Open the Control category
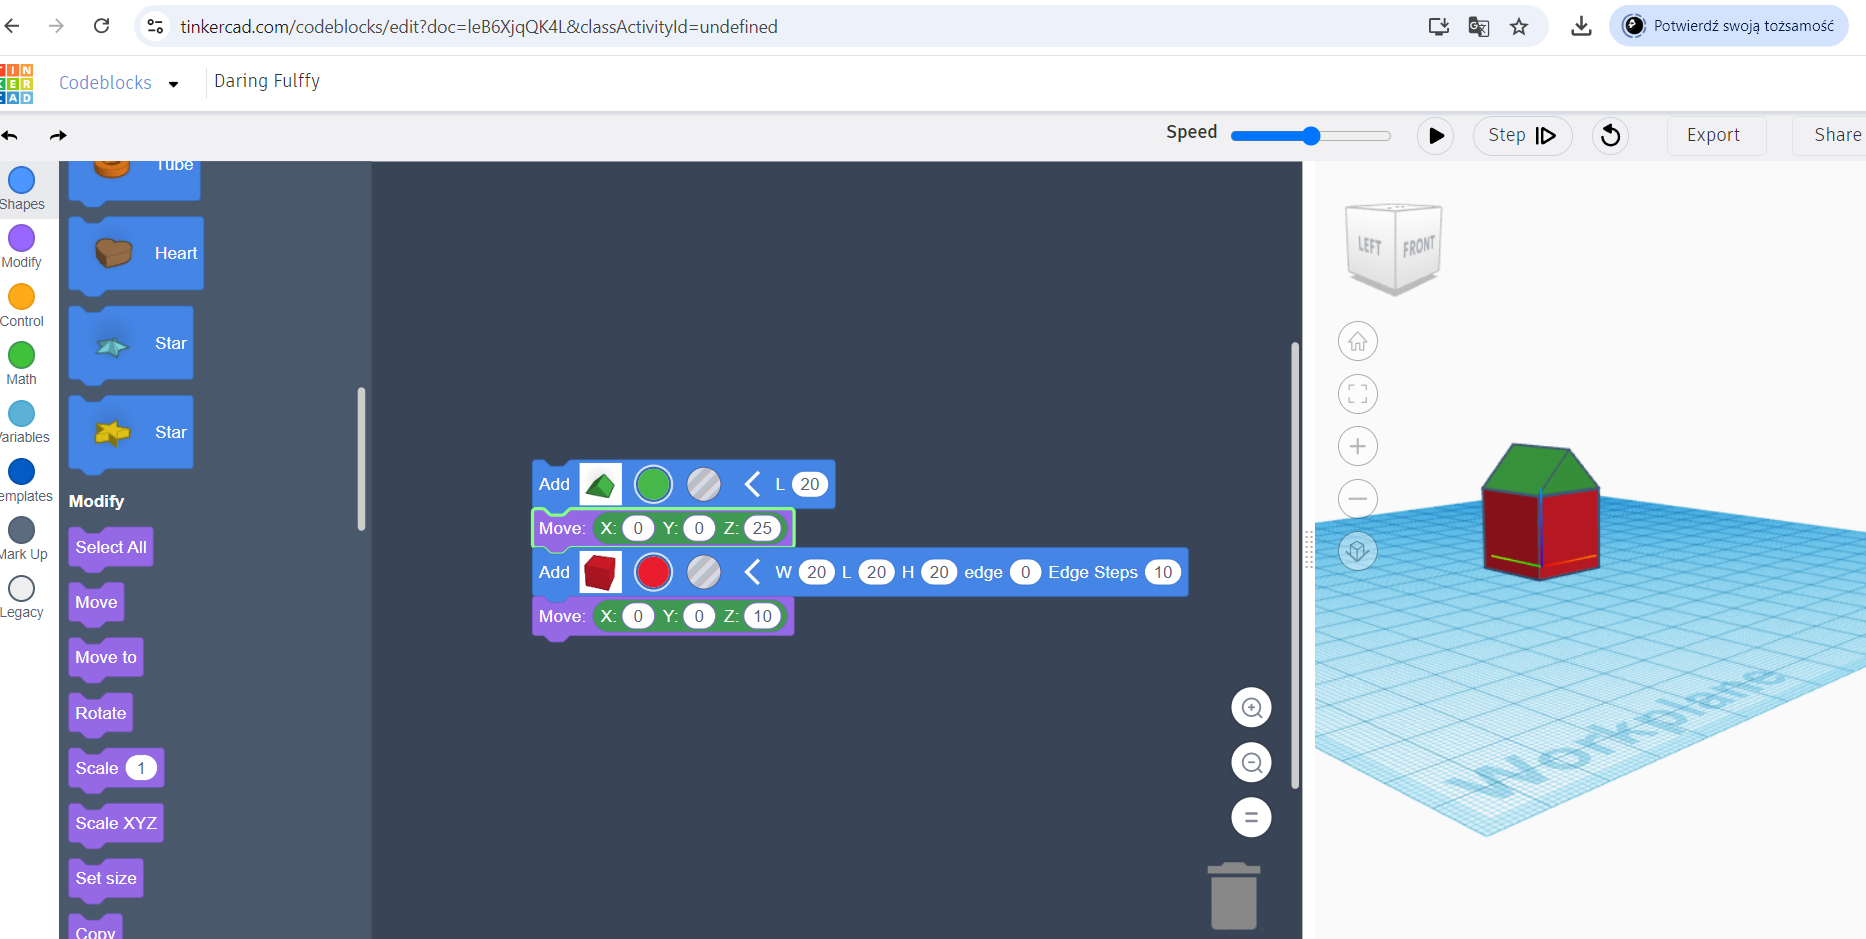The width and height of the screenshot is (1866, 939). point(22,306)
